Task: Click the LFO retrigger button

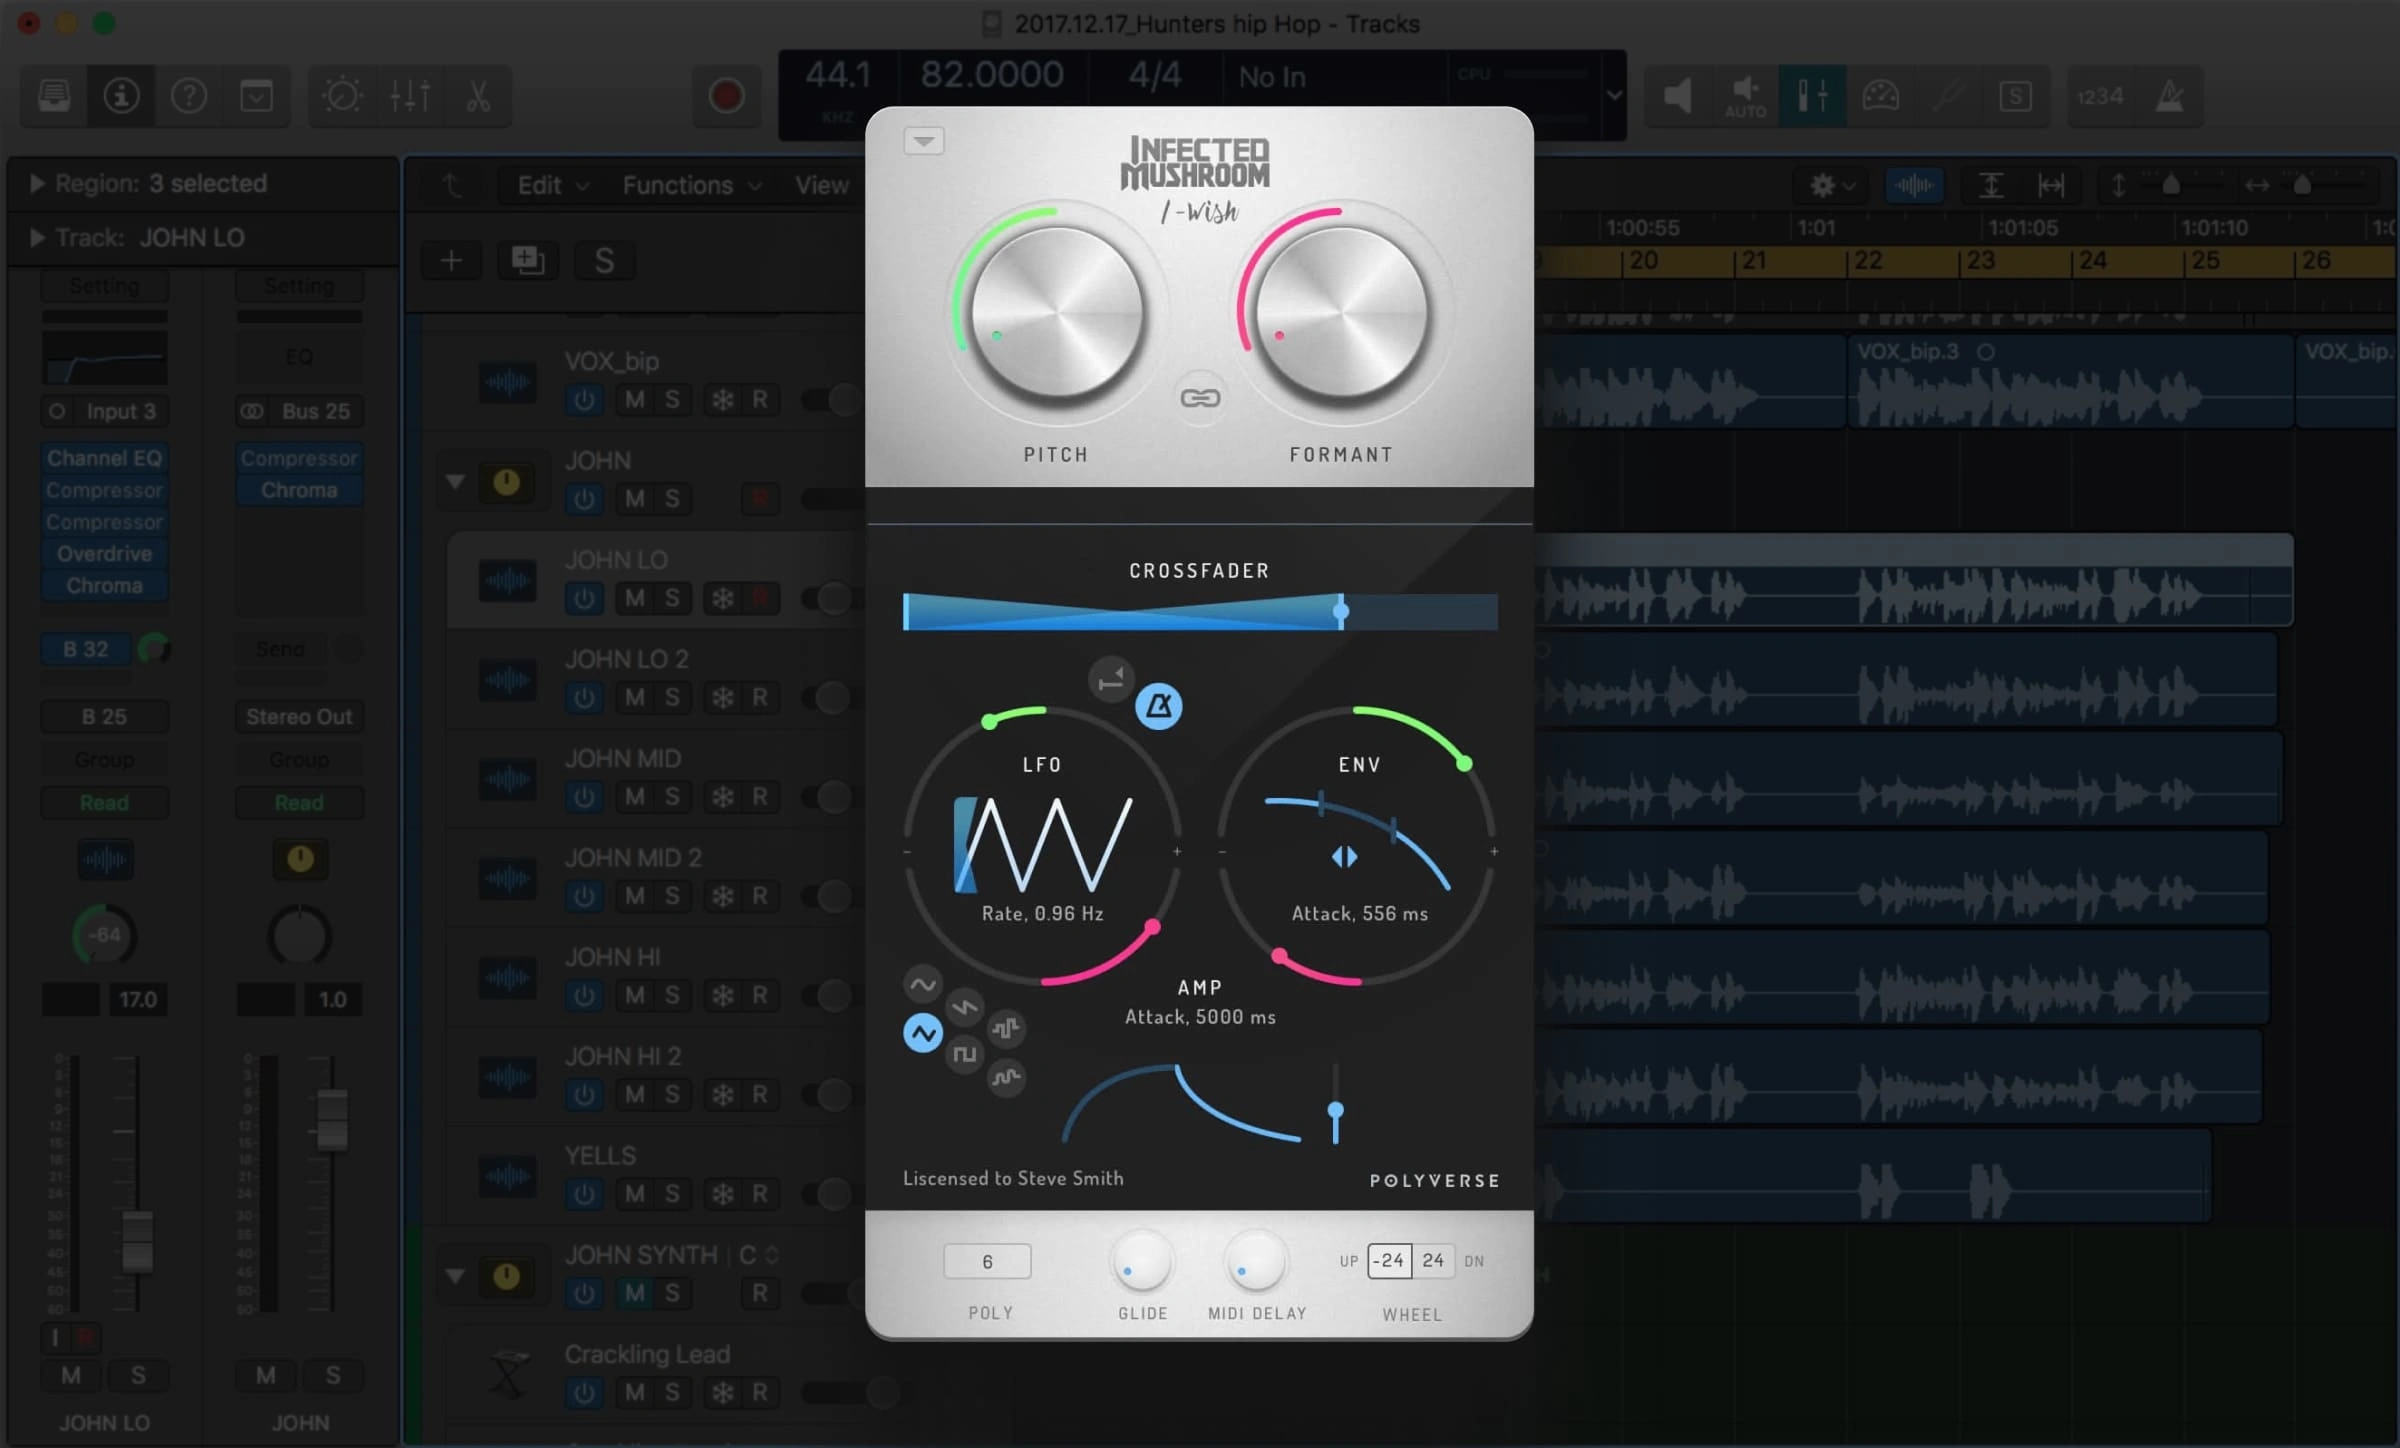Action: 1110,681
